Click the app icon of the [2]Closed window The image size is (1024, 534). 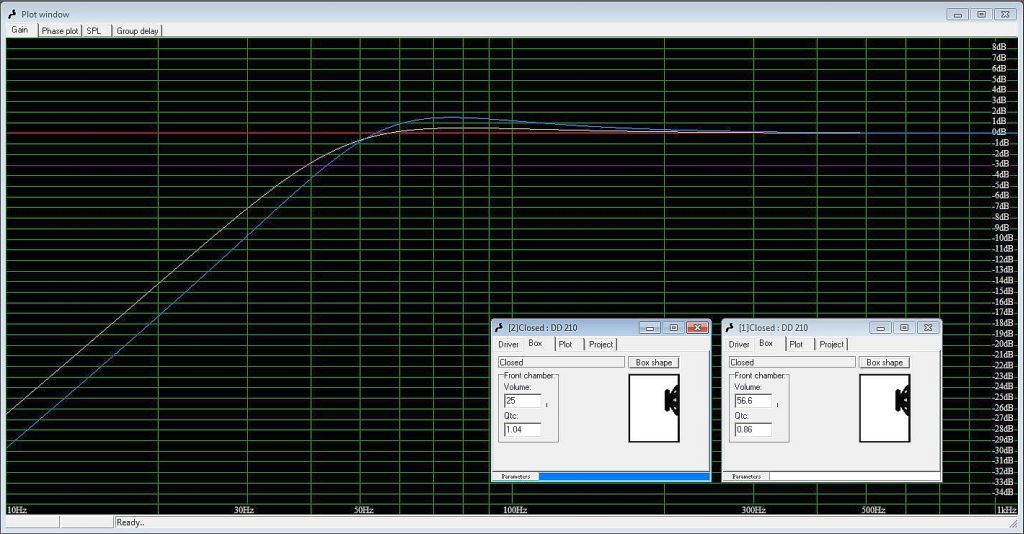pos(499,328)
